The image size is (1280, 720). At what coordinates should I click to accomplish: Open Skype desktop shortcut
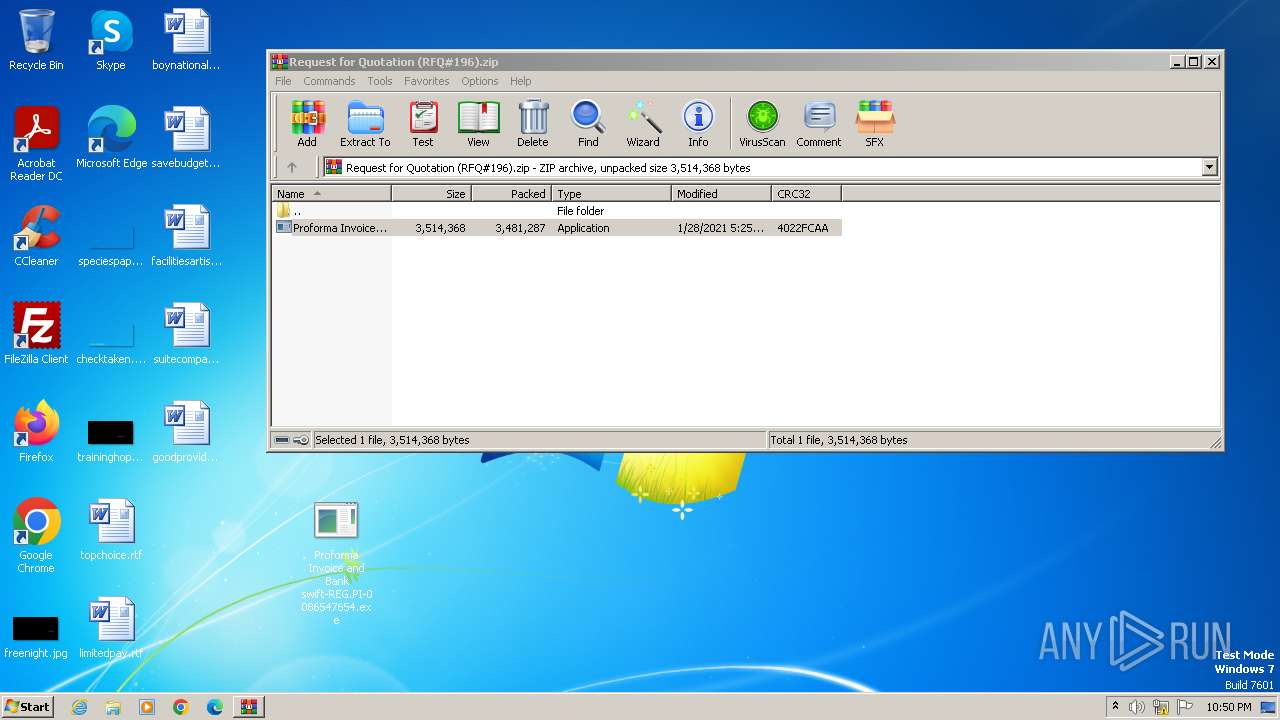click(110, 40)
